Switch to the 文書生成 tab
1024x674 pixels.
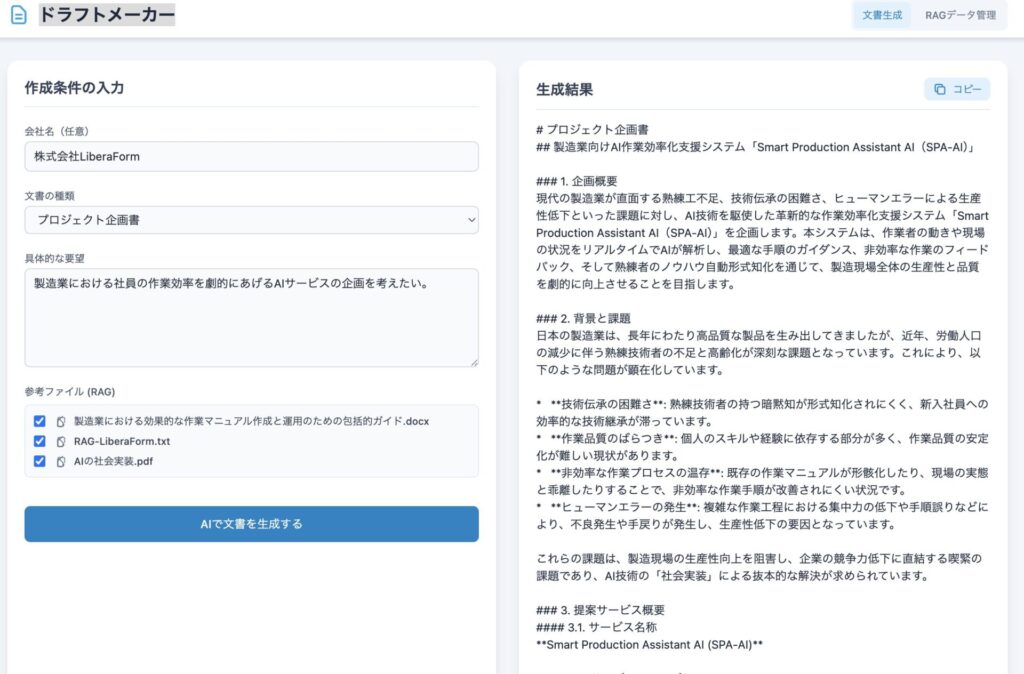(x=882, y=15)
